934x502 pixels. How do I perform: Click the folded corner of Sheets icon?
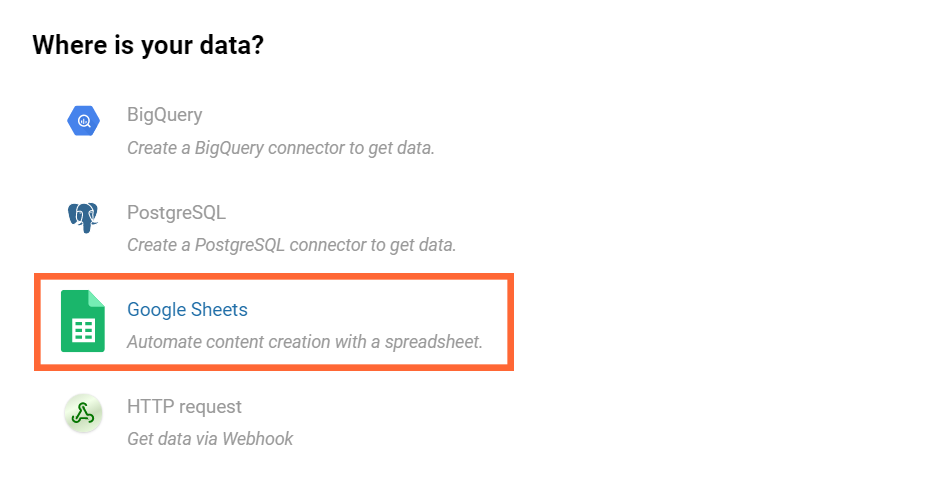[x=97, y=298]
